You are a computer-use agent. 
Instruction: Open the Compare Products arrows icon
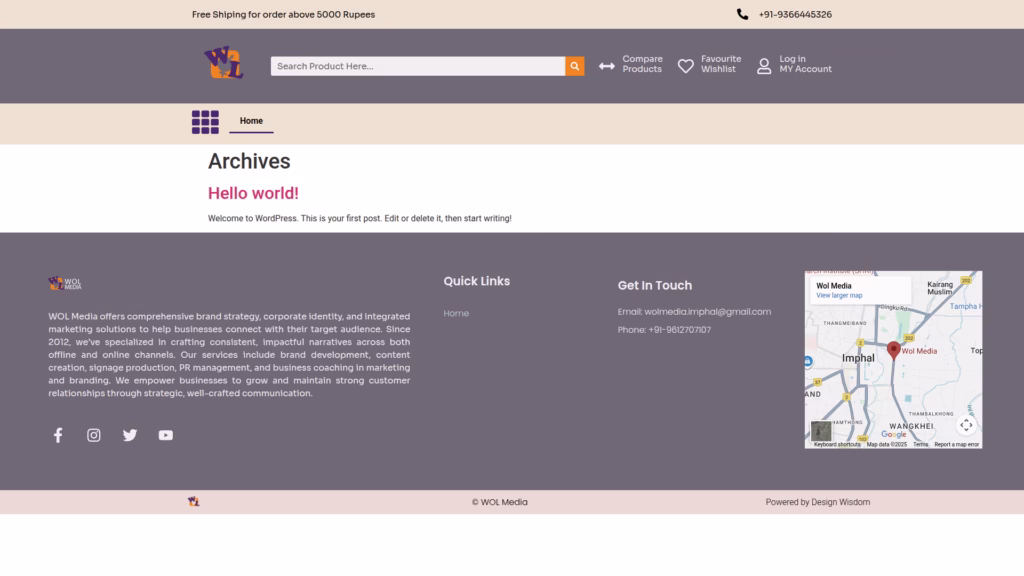coord(607,66)
